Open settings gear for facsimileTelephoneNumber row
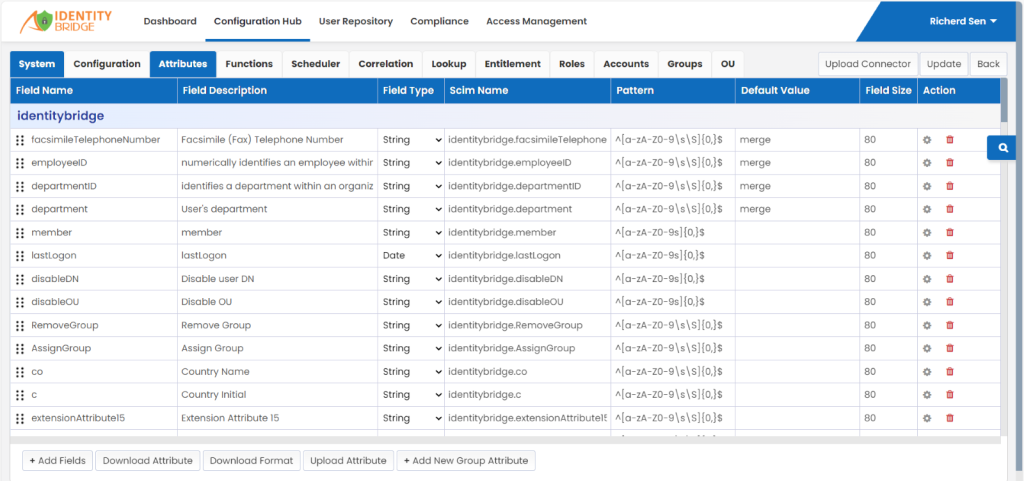 [926, 140]
